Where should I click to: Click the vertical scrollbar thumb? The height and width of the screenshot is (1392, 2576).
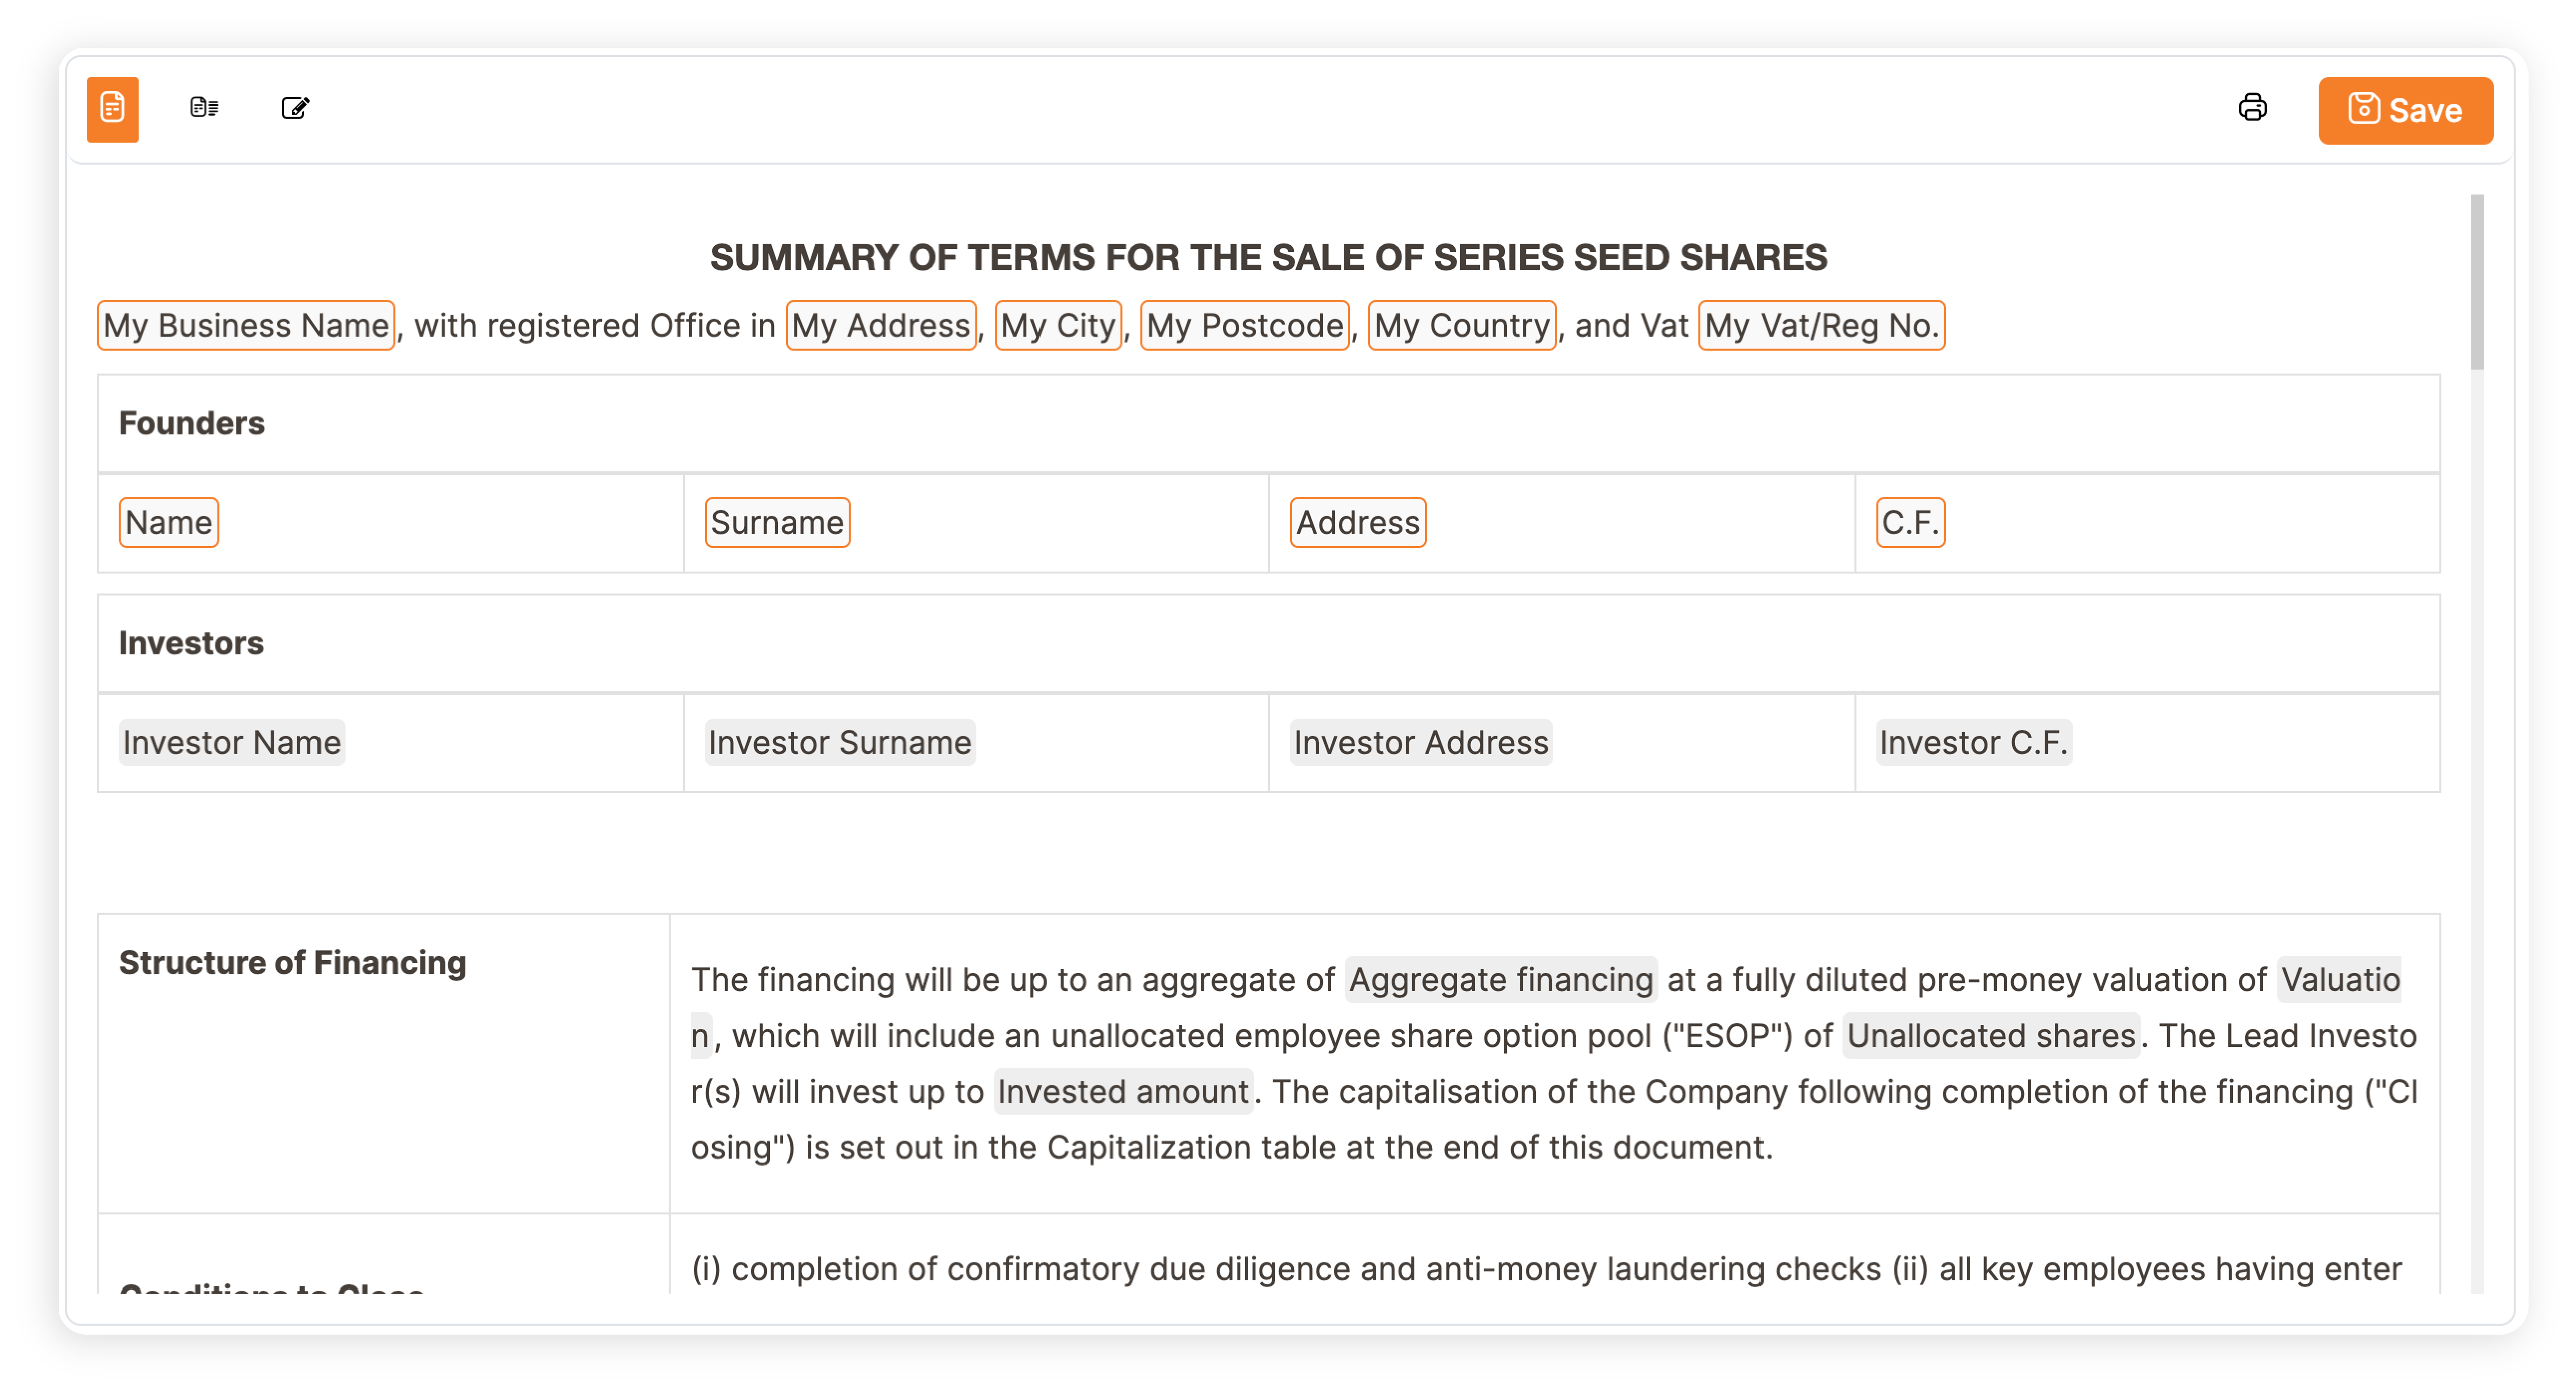pyautogui.click(x=2476, y=282)
